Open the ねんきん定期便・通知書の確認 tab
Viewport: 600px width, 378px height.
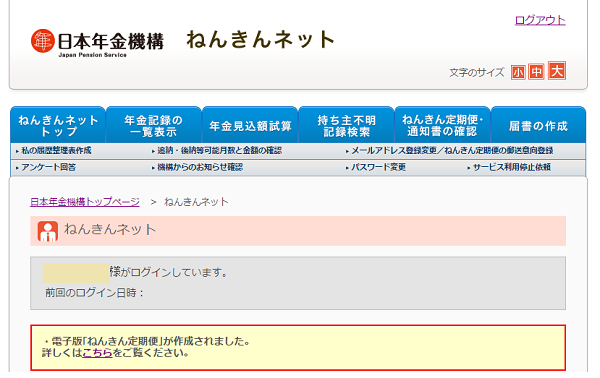pyautogui.click(x=442, y=125)
